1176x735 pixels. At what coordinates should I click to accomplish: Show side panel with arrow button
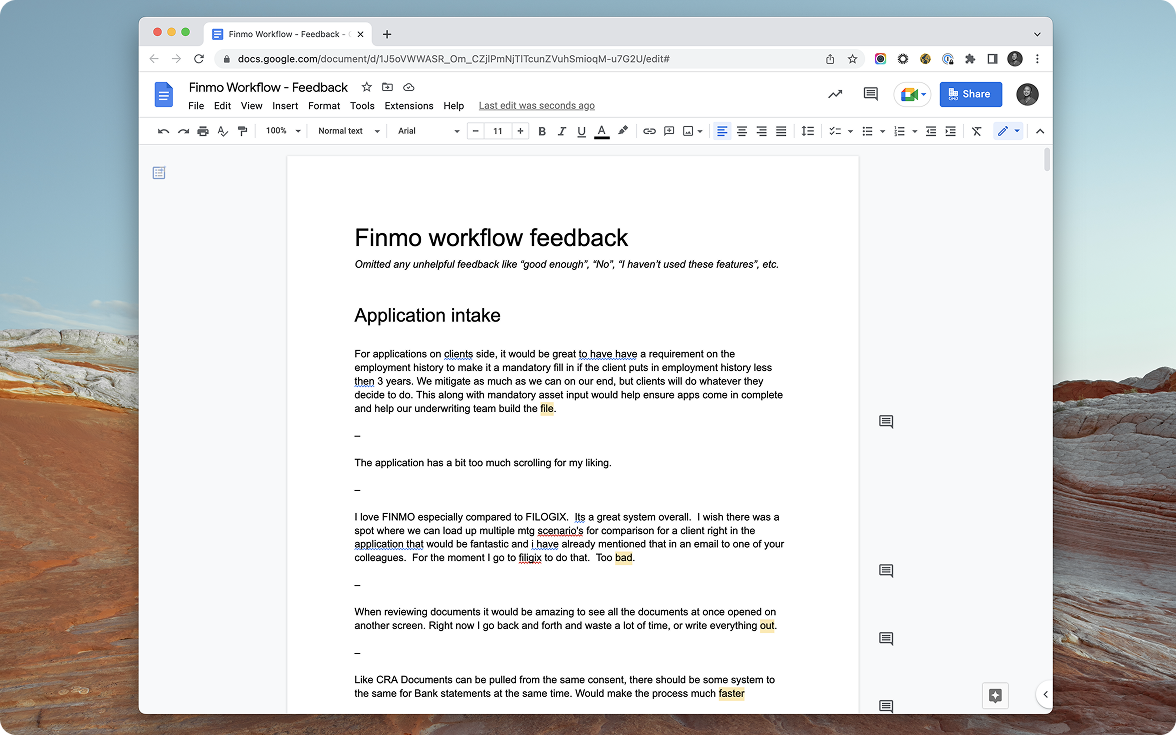[1045, 694]
